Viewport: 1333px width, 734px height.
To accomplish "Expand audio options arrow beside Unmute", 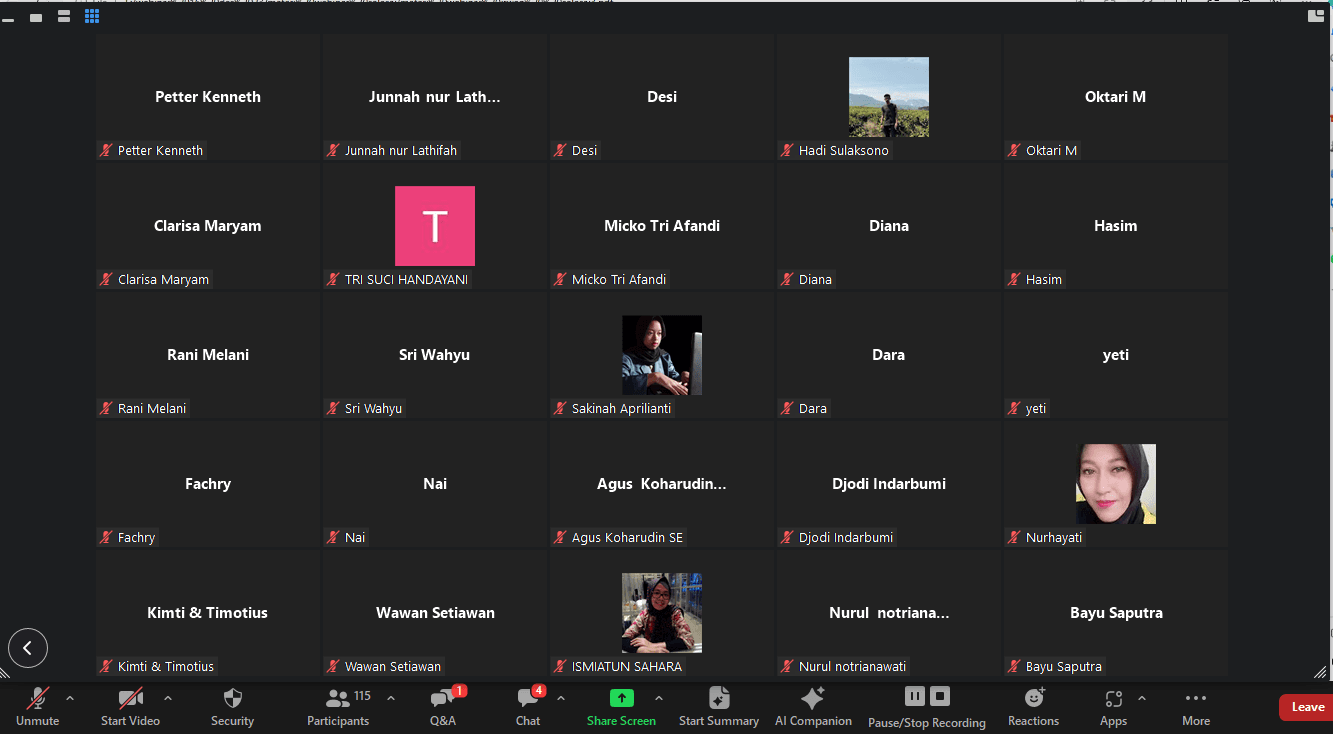I will click(70, 698).
